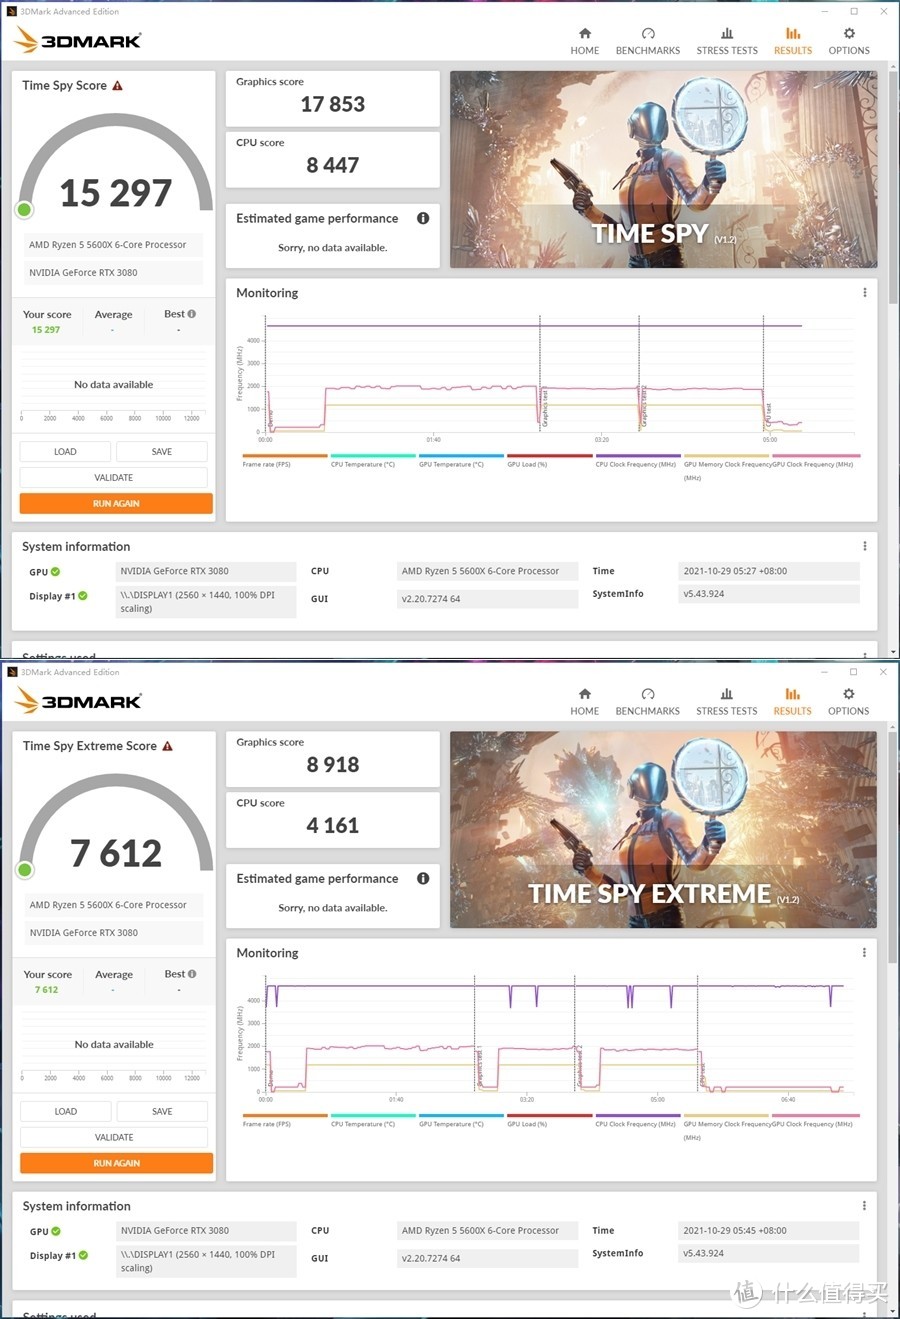Click the Best info icon in Time Spy Extreme window
Image resolution: width=900 pixels, height=1319 pixels.
point(192,974)
